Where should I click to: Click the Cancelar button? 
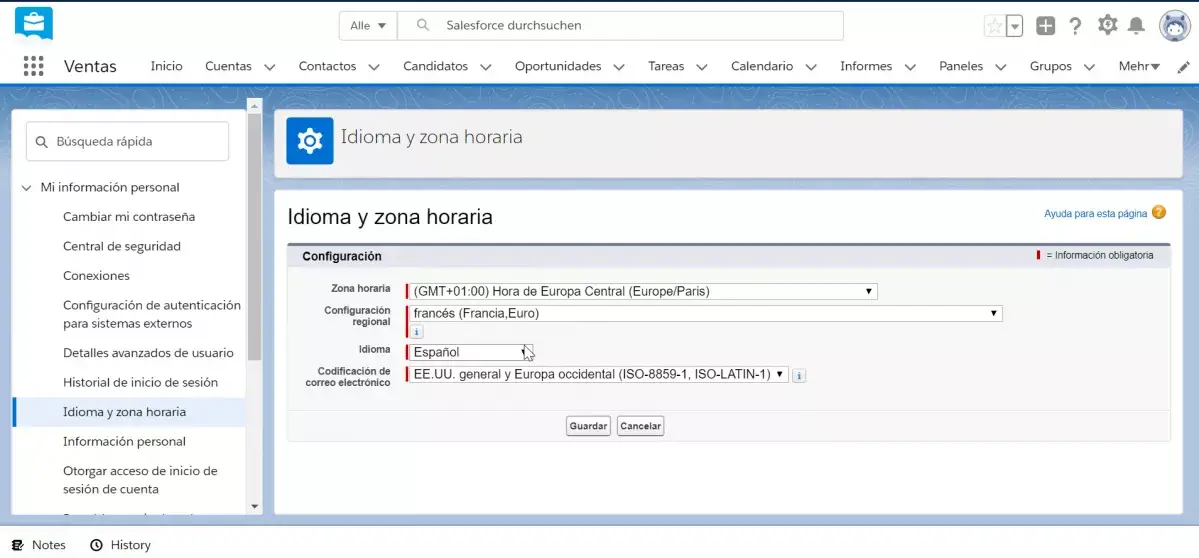tap(640, 426)
